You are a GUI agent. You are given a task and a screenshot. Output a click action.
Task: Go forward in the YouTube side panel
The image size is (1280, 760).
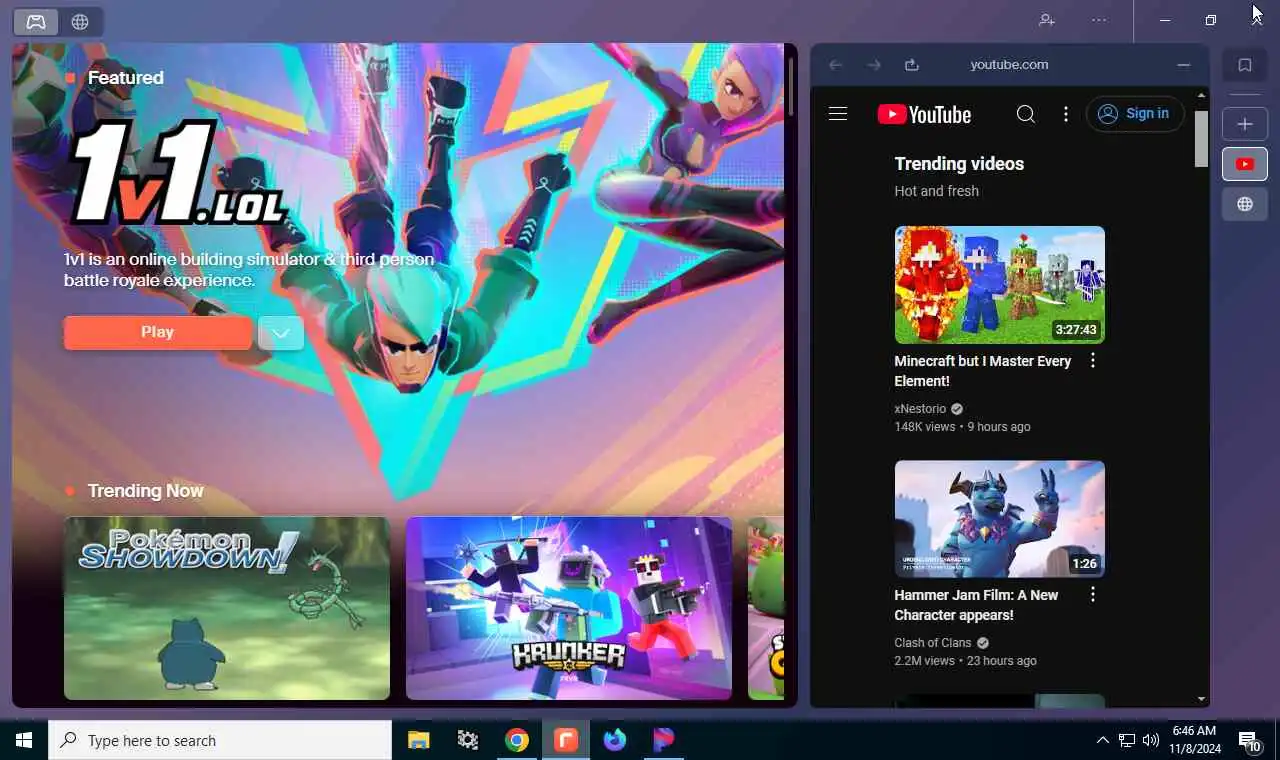point(874,65)
